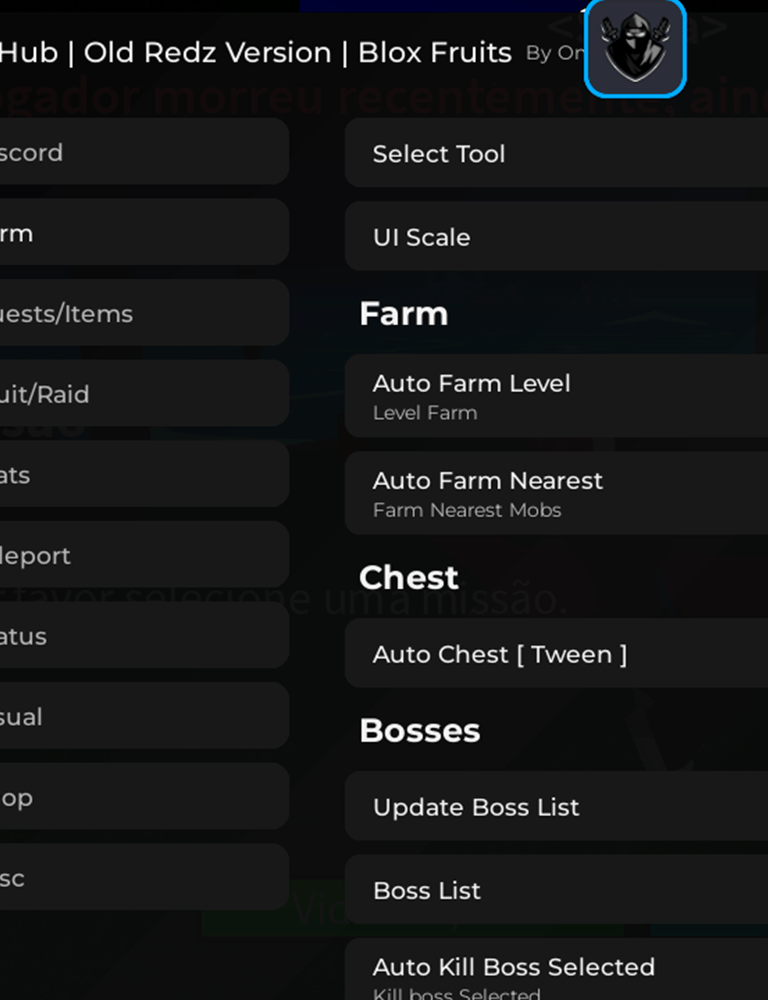
Task: Go to the Shop sidebar tab
Action: (x=140, y=797)
